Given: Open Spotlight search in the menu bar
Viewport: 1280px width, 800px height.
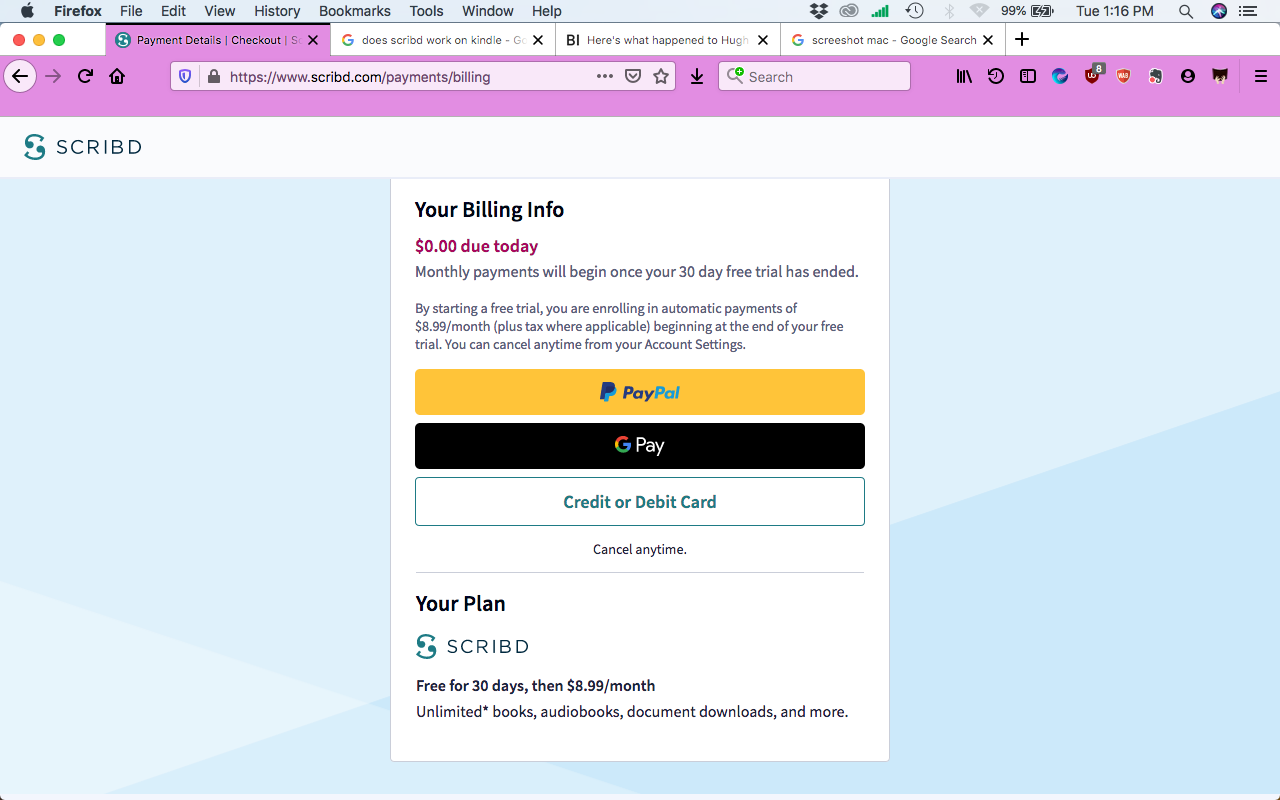Looking at the screenshot, I should click(1186, 11).
